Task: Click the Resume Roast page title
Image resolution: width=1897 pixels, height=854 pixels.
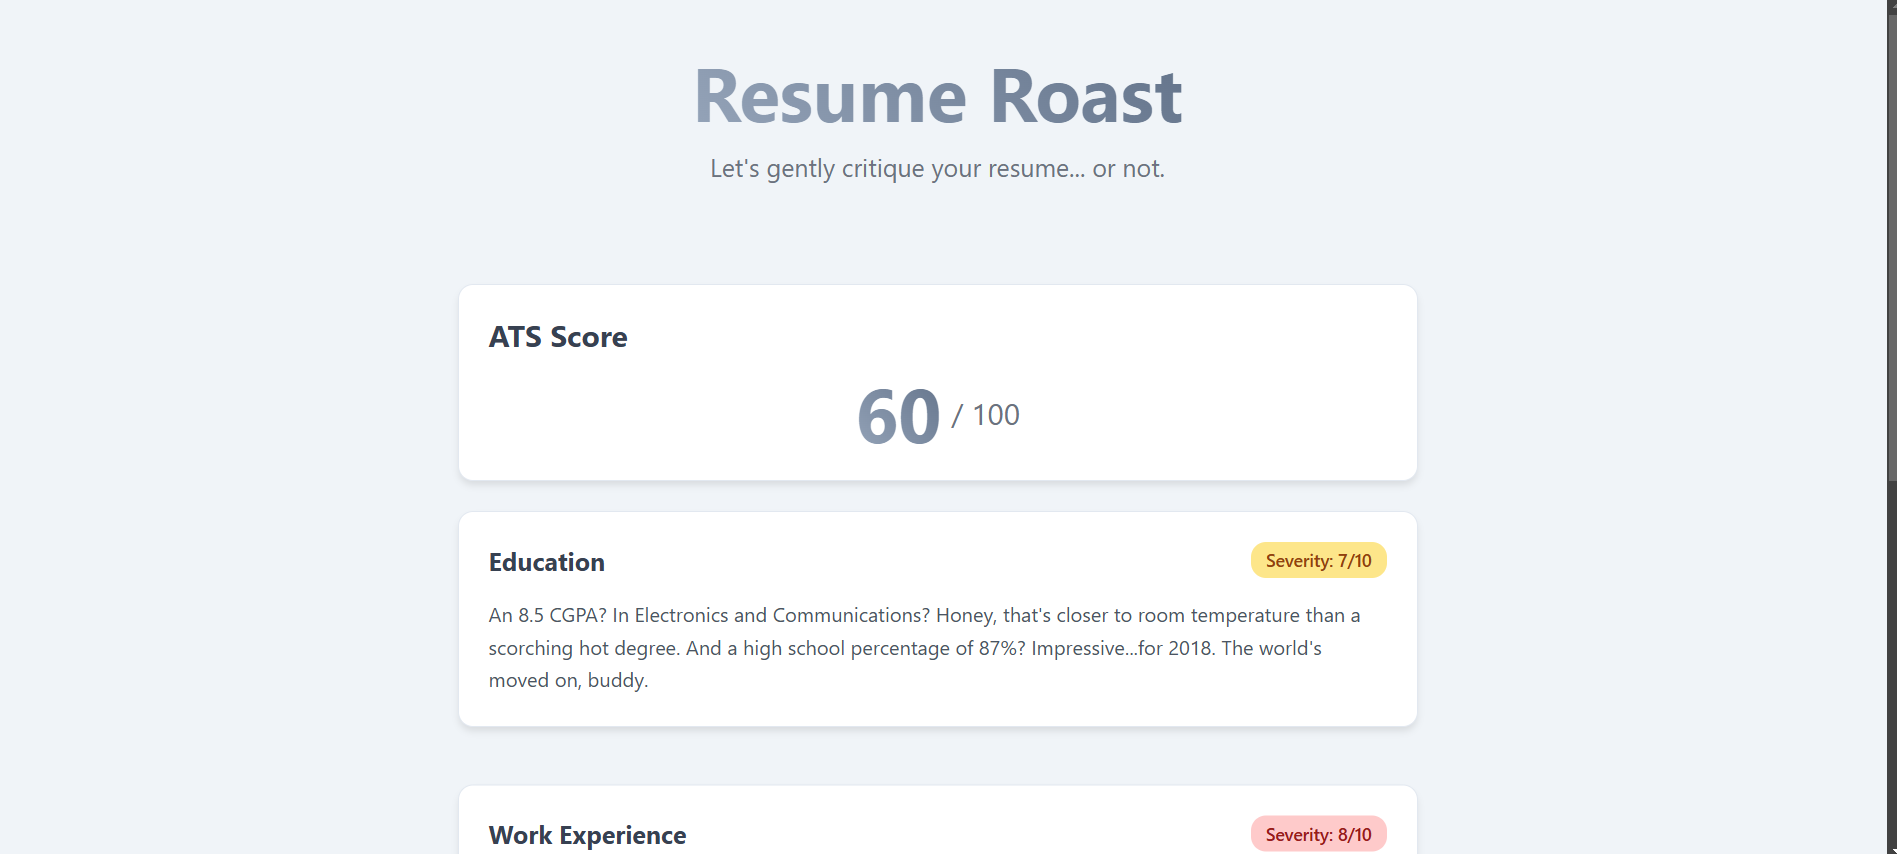Action: pyautogui.click(x=937, y=97)
